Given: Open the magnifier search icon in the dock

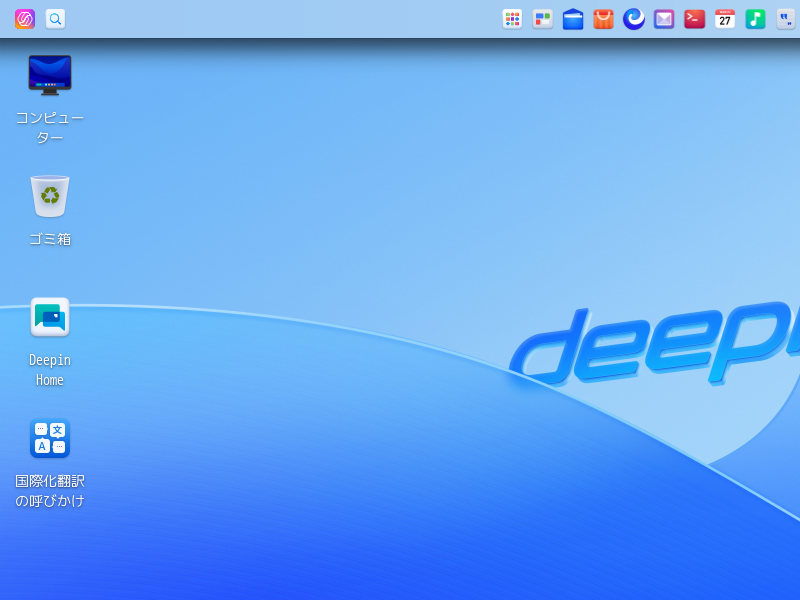Looking at the screenshot, I should point(55,19).
